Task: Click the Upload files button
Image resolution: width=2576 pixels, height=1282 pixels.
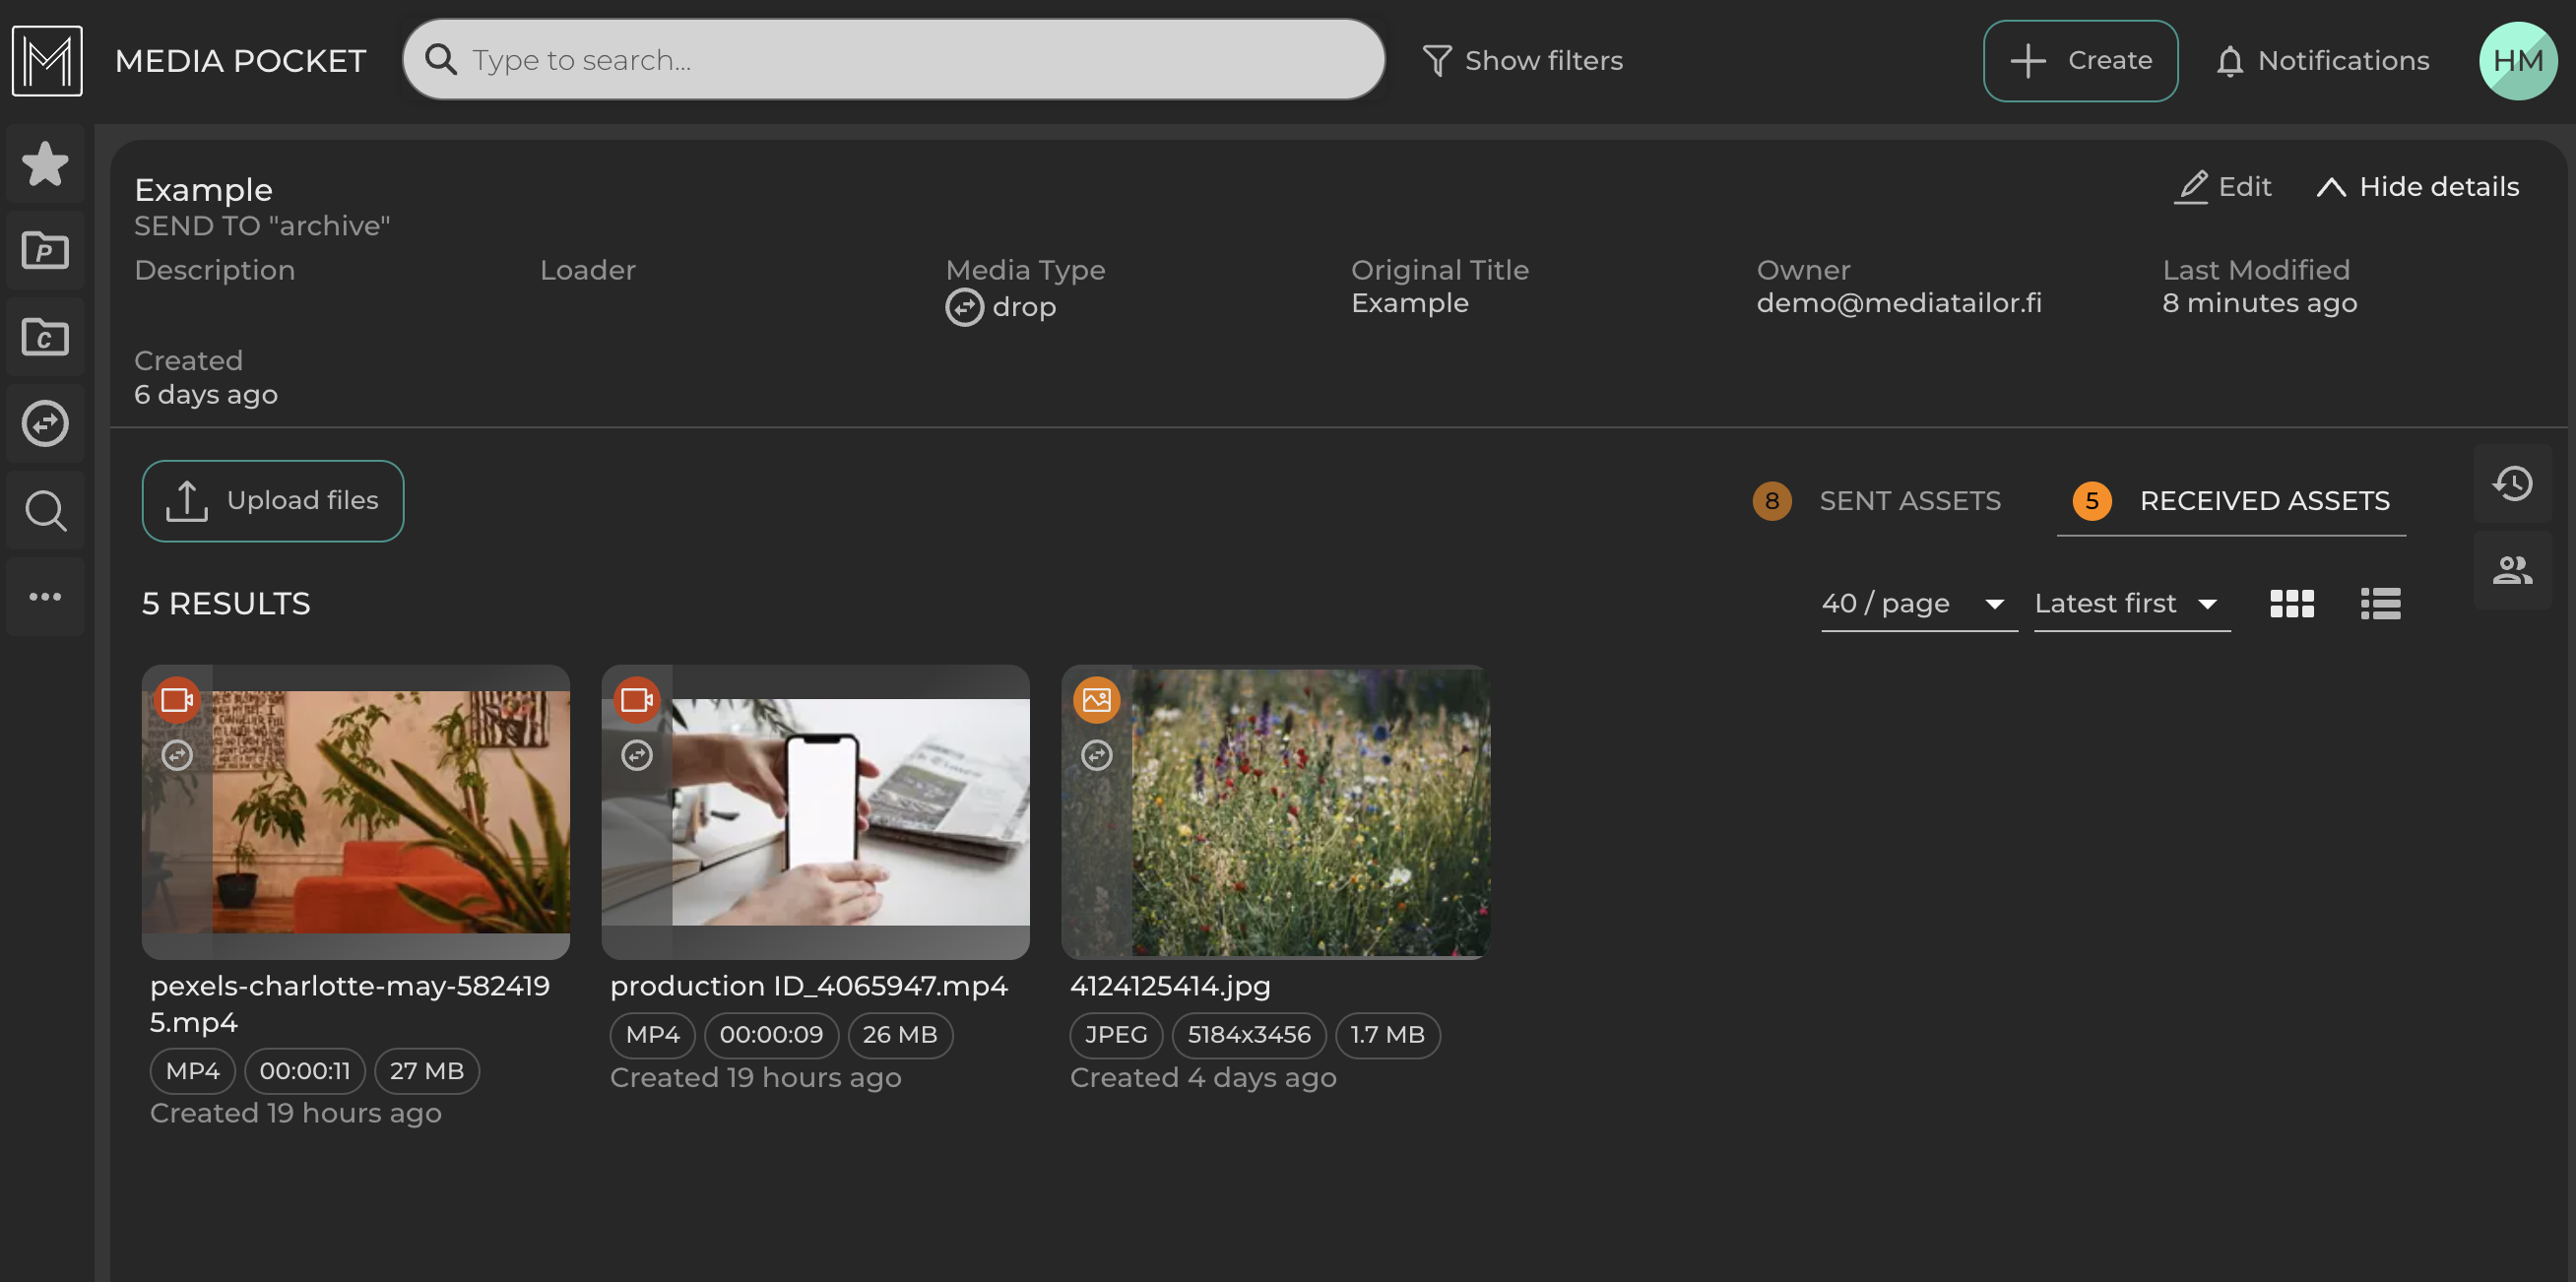Action: (273, 501)
